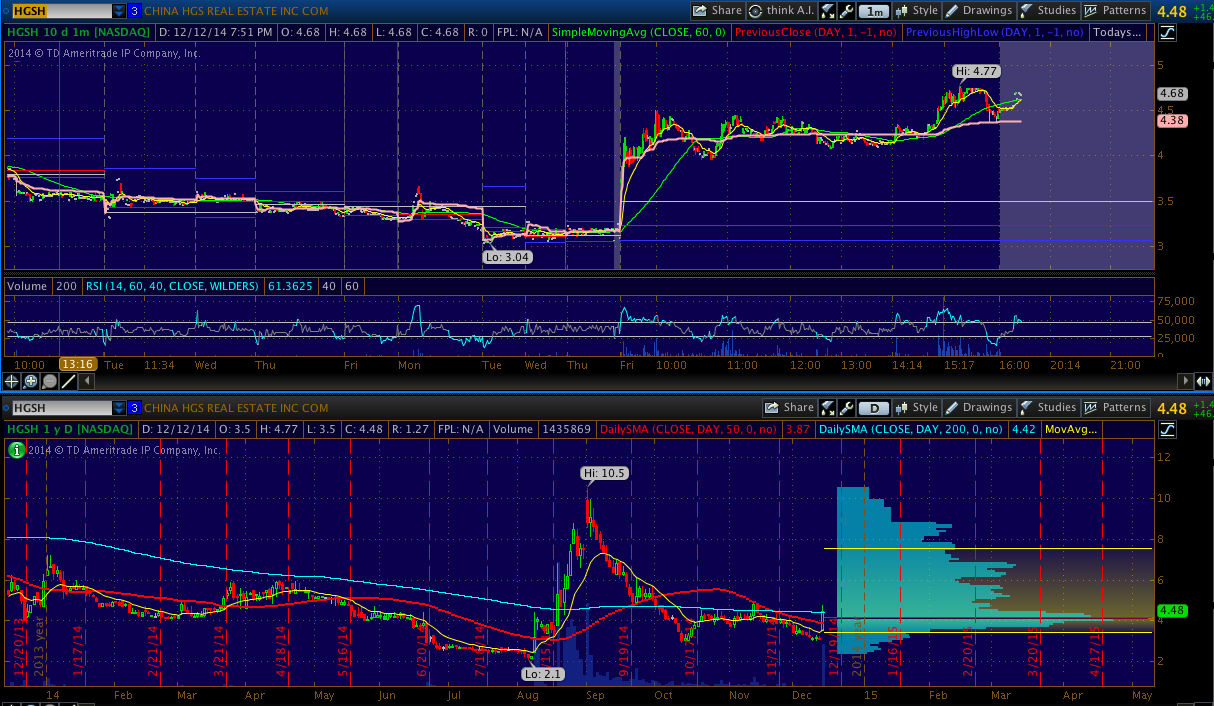
Task: Click the upper chart quick study beaker icon
Action: pos(828,11)
